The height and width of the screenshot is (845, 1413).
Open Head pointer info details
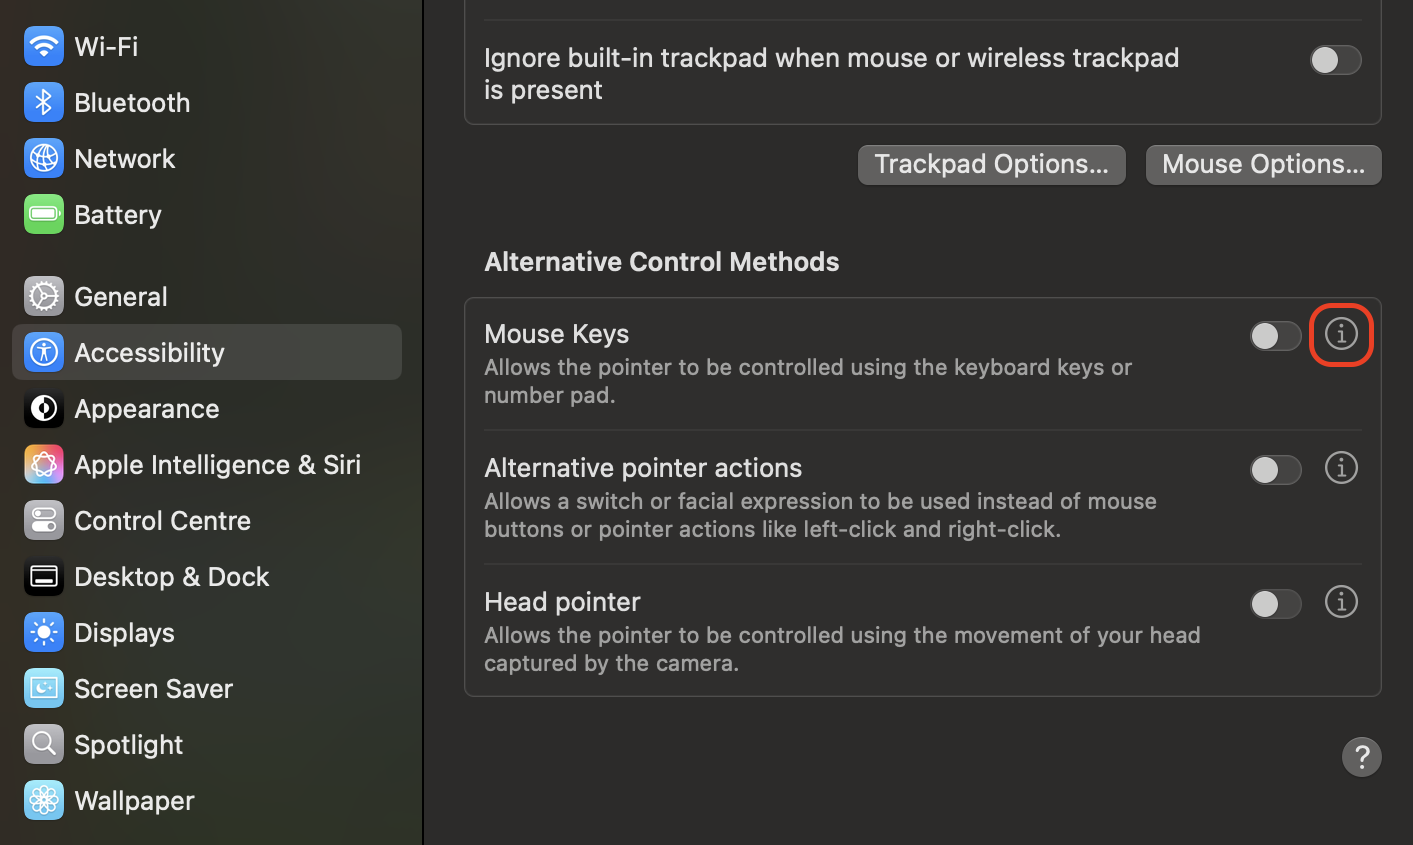coord(1341,601)
